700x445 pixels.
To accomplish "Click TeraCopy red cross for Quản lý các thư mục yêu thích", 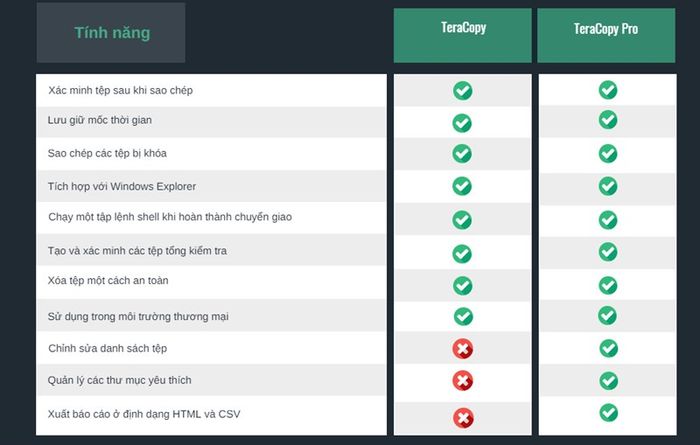I will [463, 381].
